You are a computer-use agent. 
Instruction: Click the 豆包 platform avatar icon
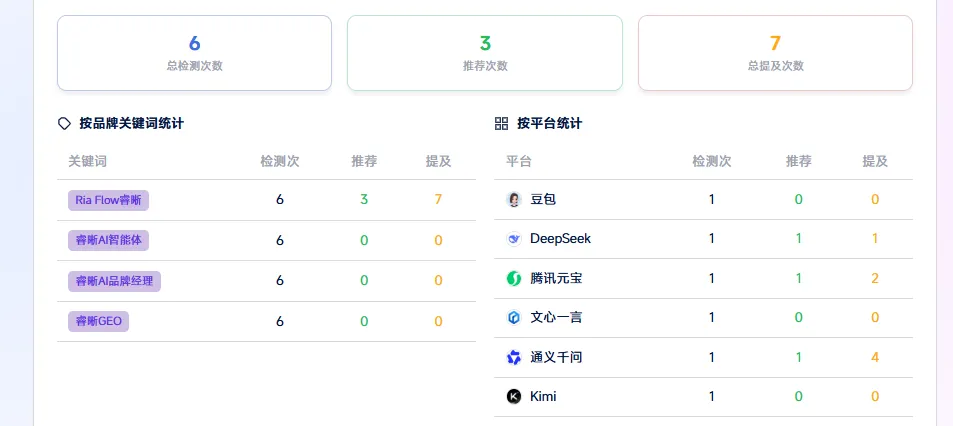(x=514, y=199)
